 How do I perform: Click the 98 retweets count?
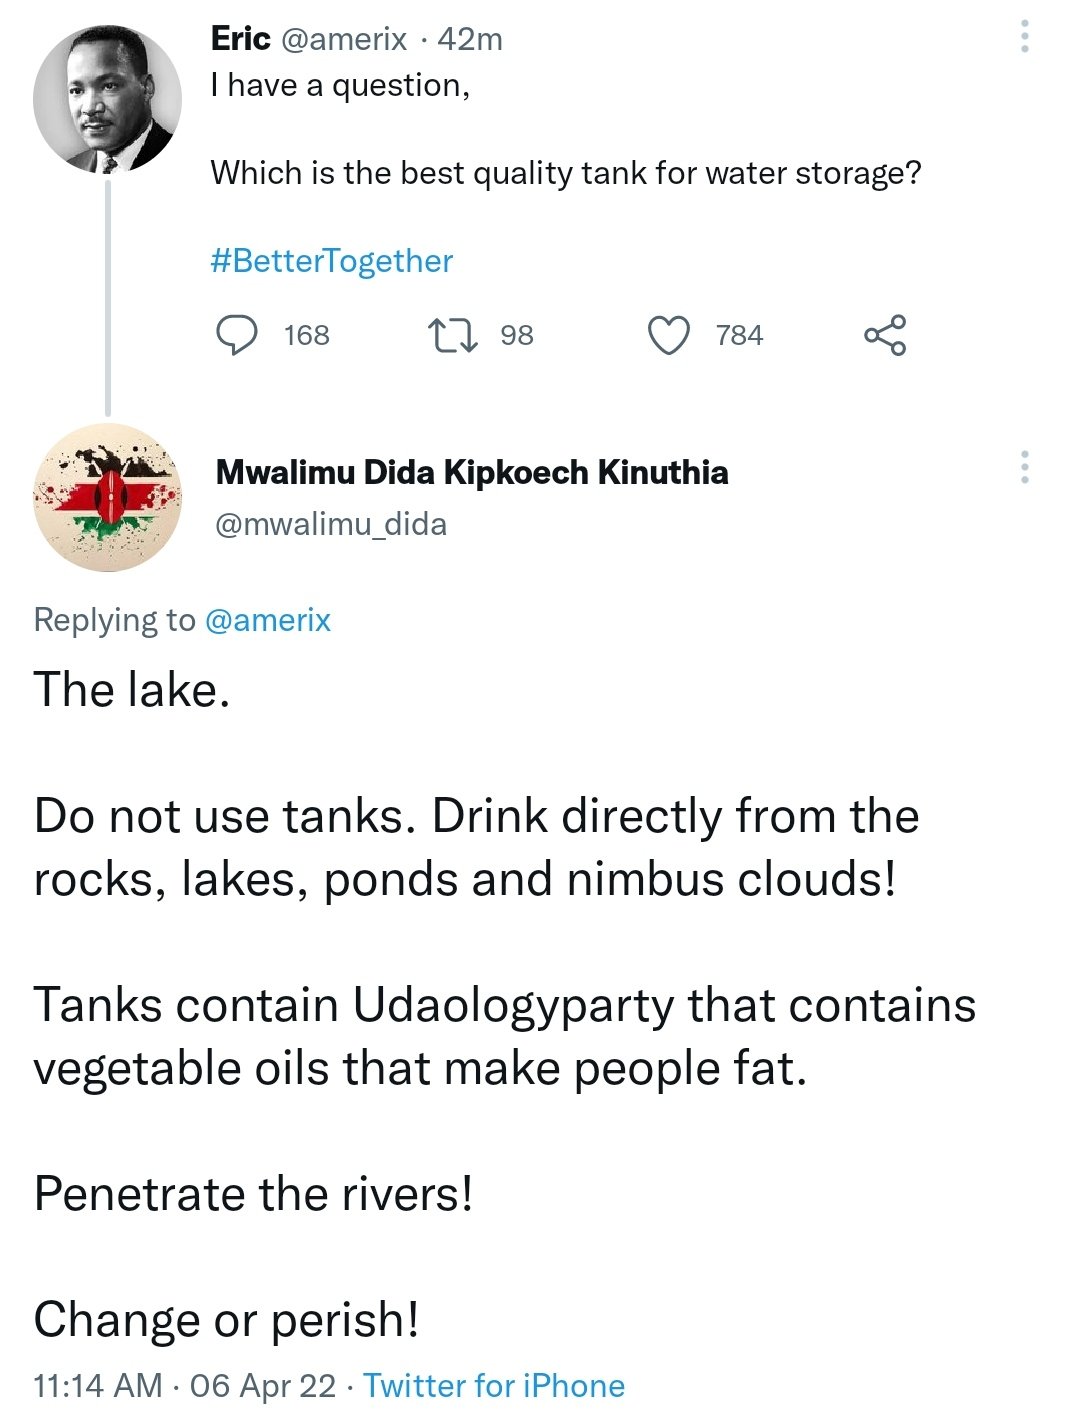pyautogui.click(x=517, y=335)
